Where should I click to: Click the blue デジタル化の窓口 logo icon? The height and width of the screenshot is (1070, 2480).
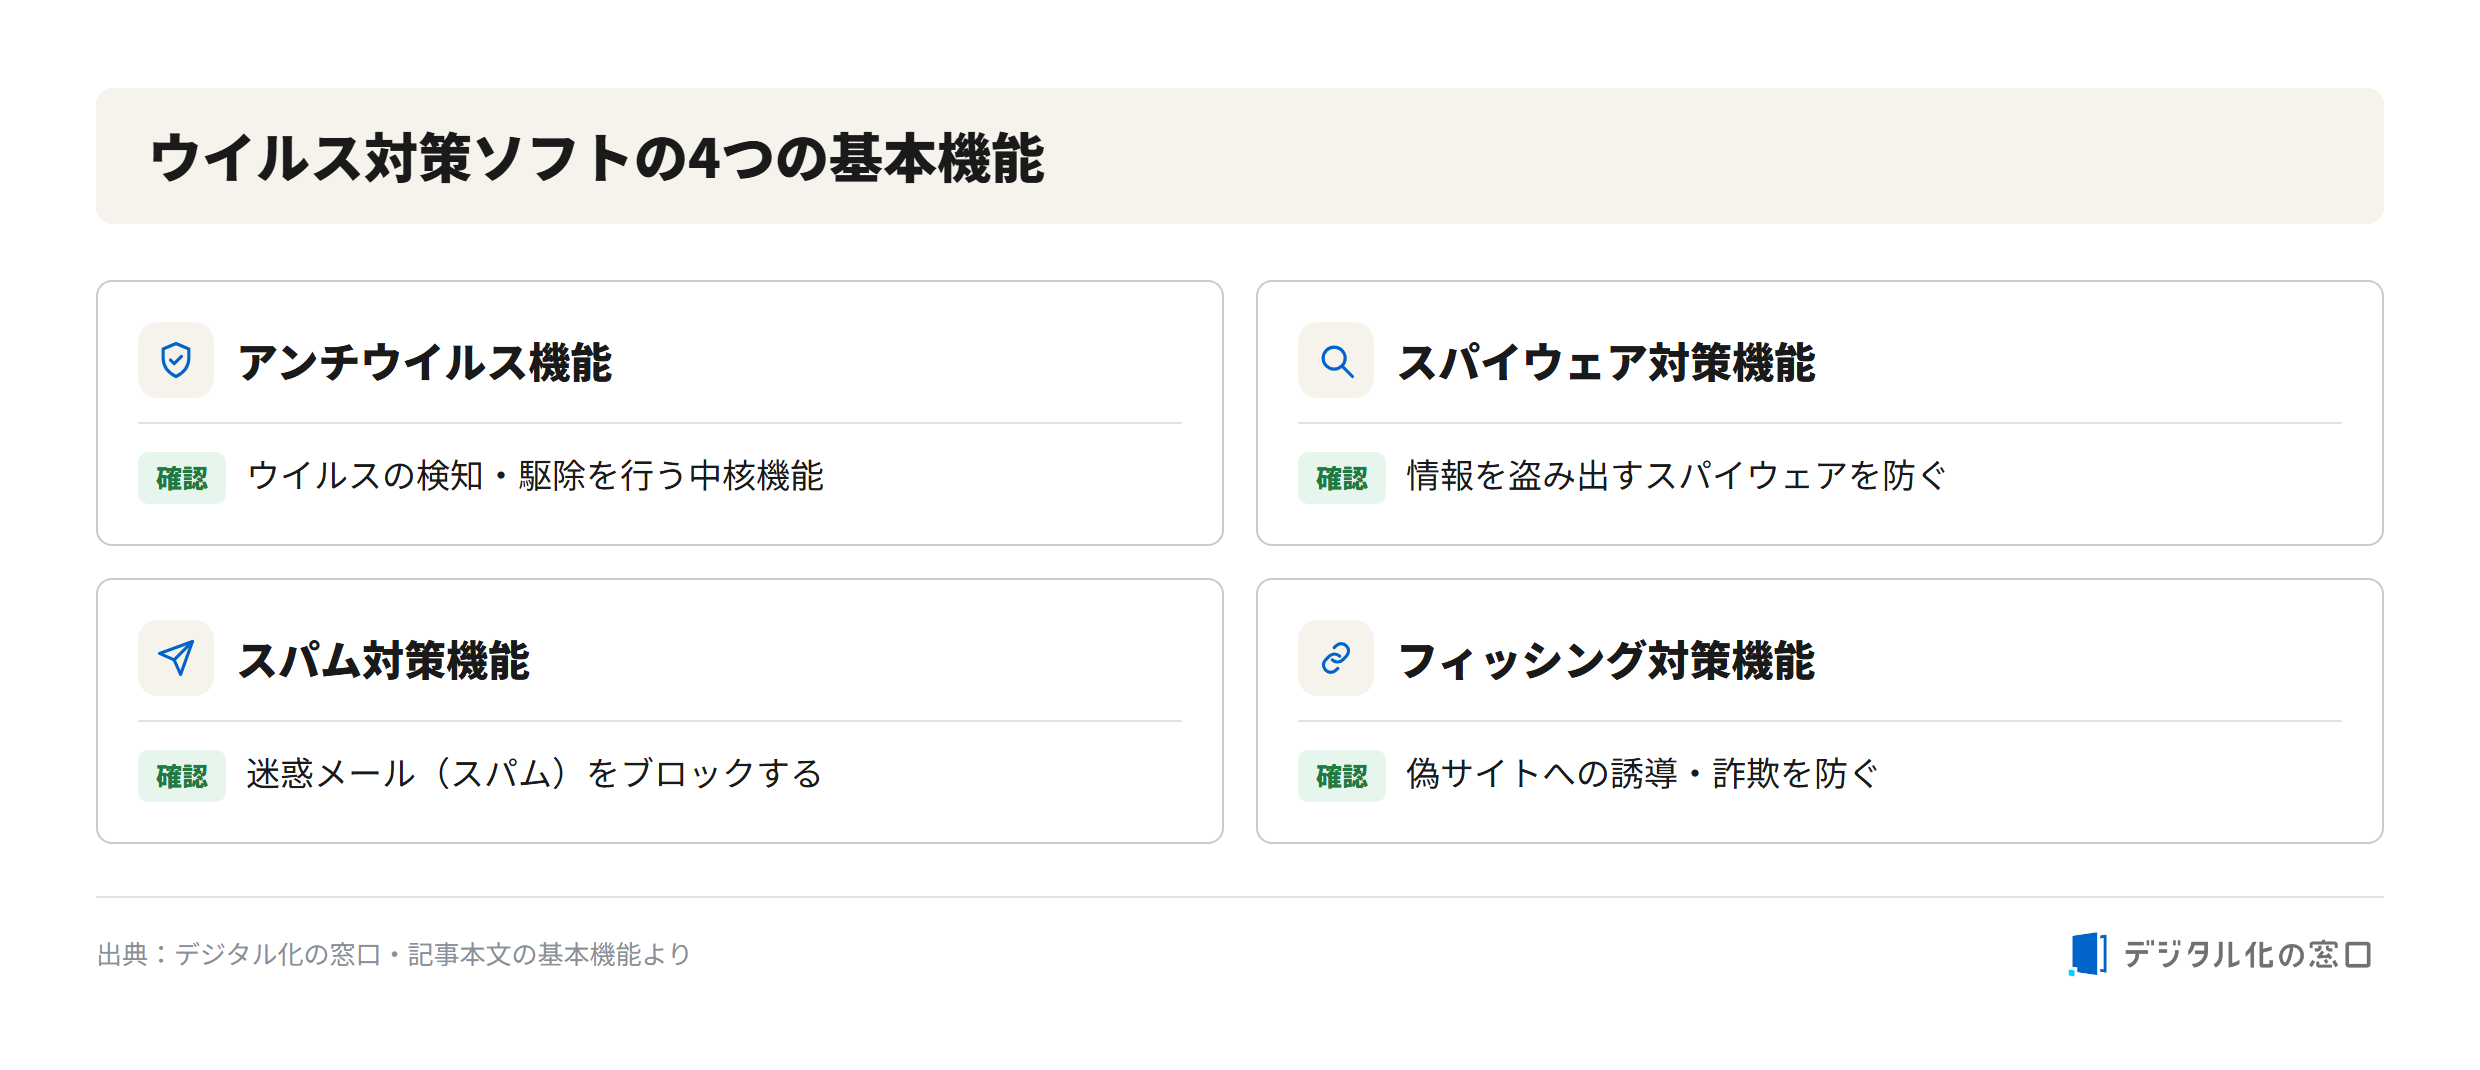(2087, 954)
